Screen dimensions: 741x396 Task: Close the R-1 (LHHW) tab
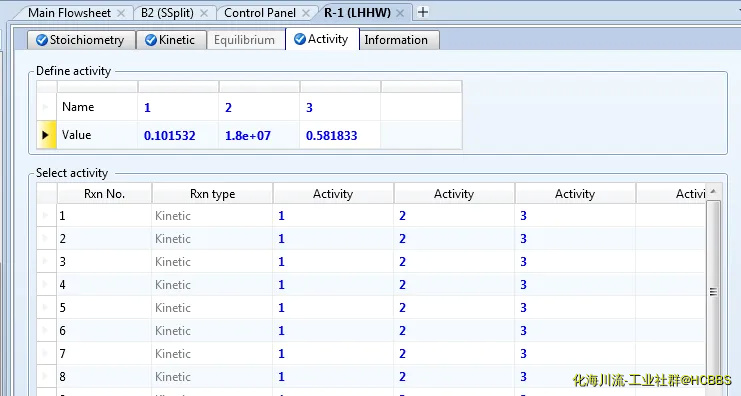pyautogui.click(x=400, y=13)
